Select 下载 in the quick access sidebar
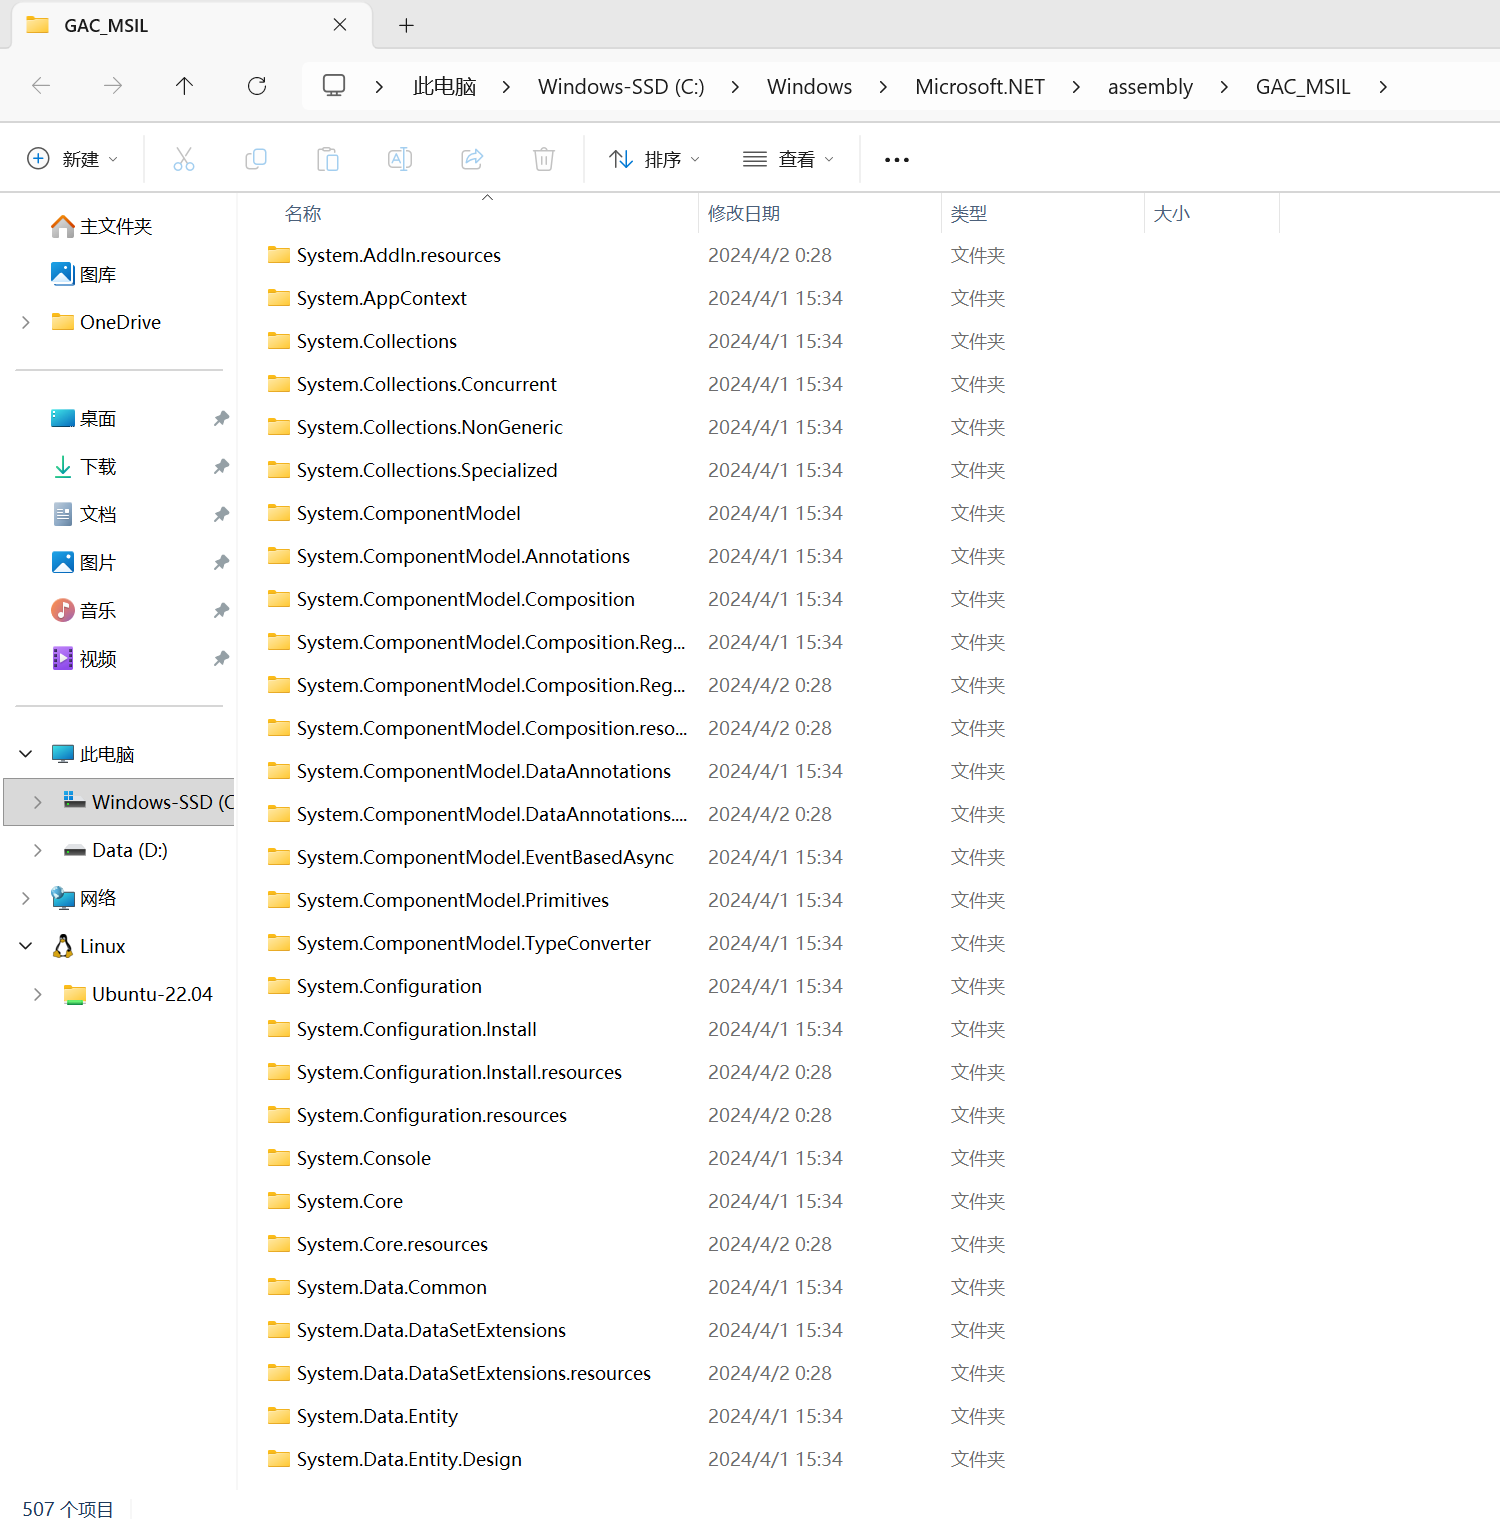 (98, 467)
